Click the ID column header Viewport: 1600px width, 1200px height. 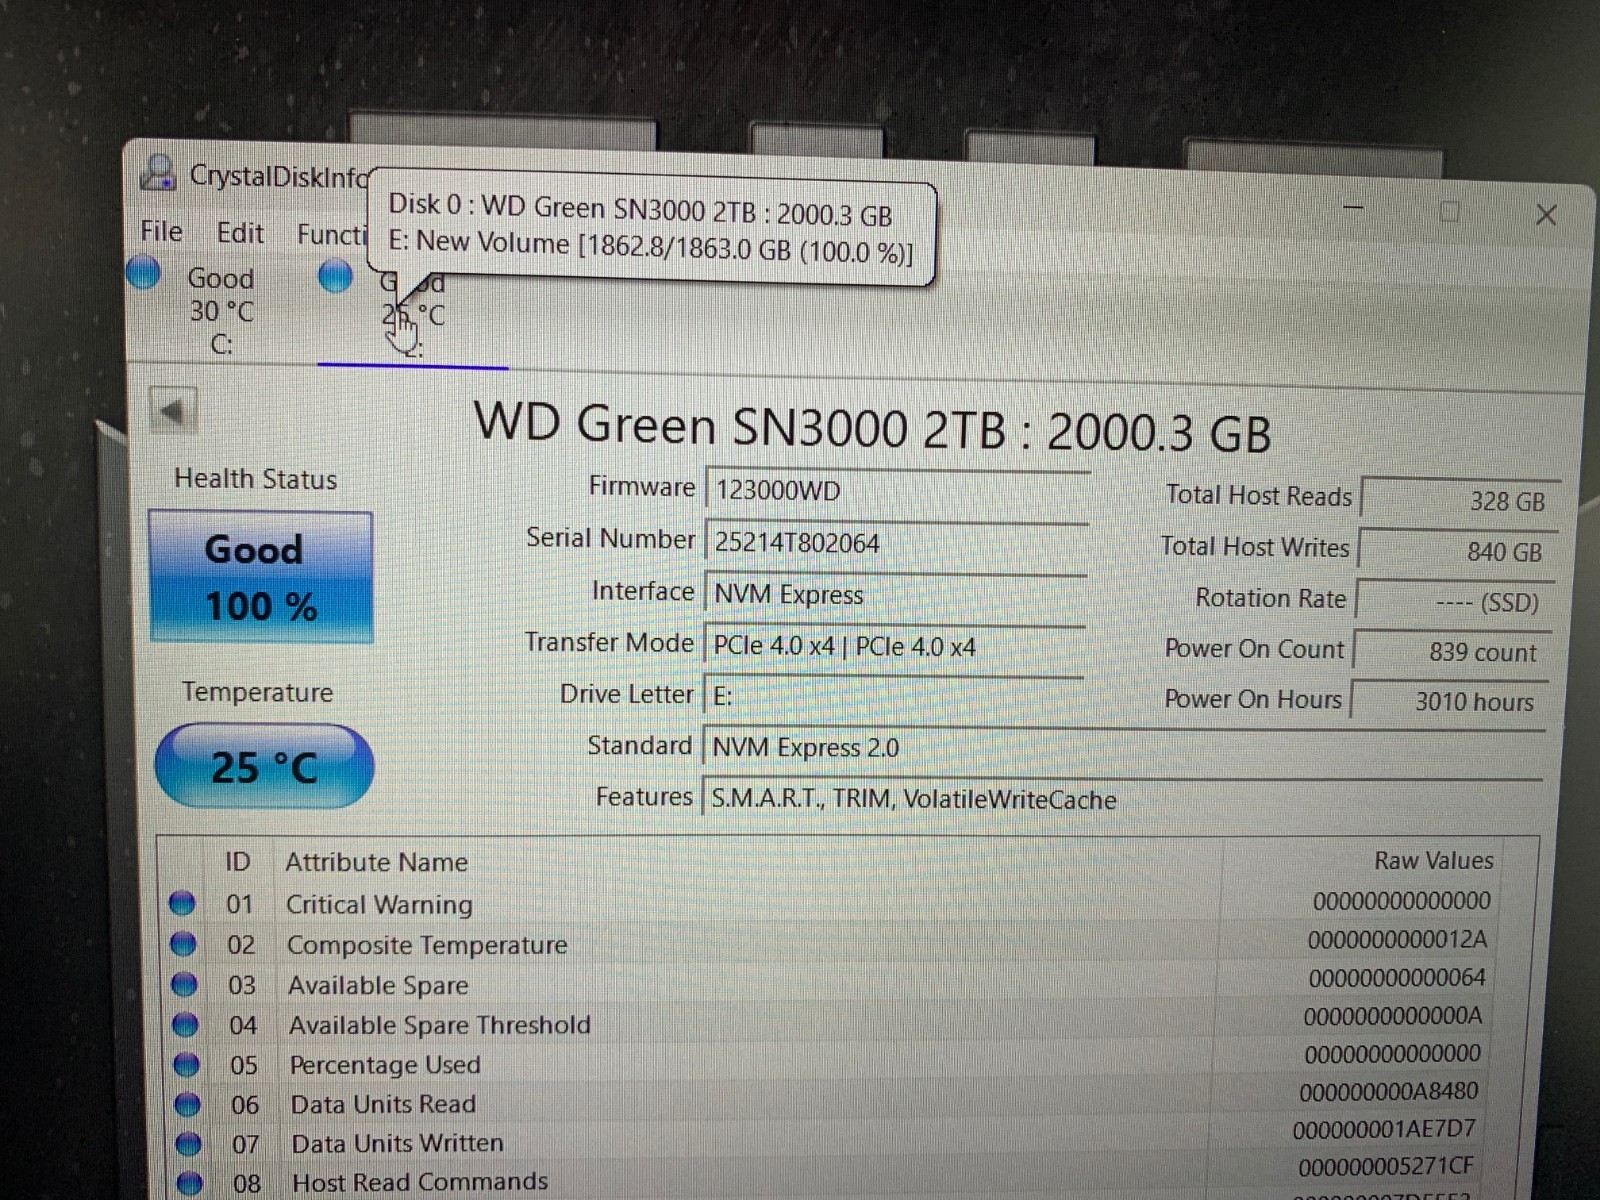(x=238, y=861)
